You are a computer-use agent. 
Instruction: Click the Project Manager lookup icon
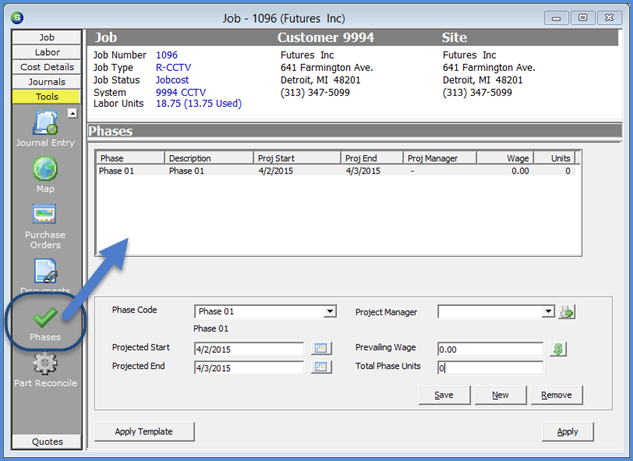[x=567, y=312]
